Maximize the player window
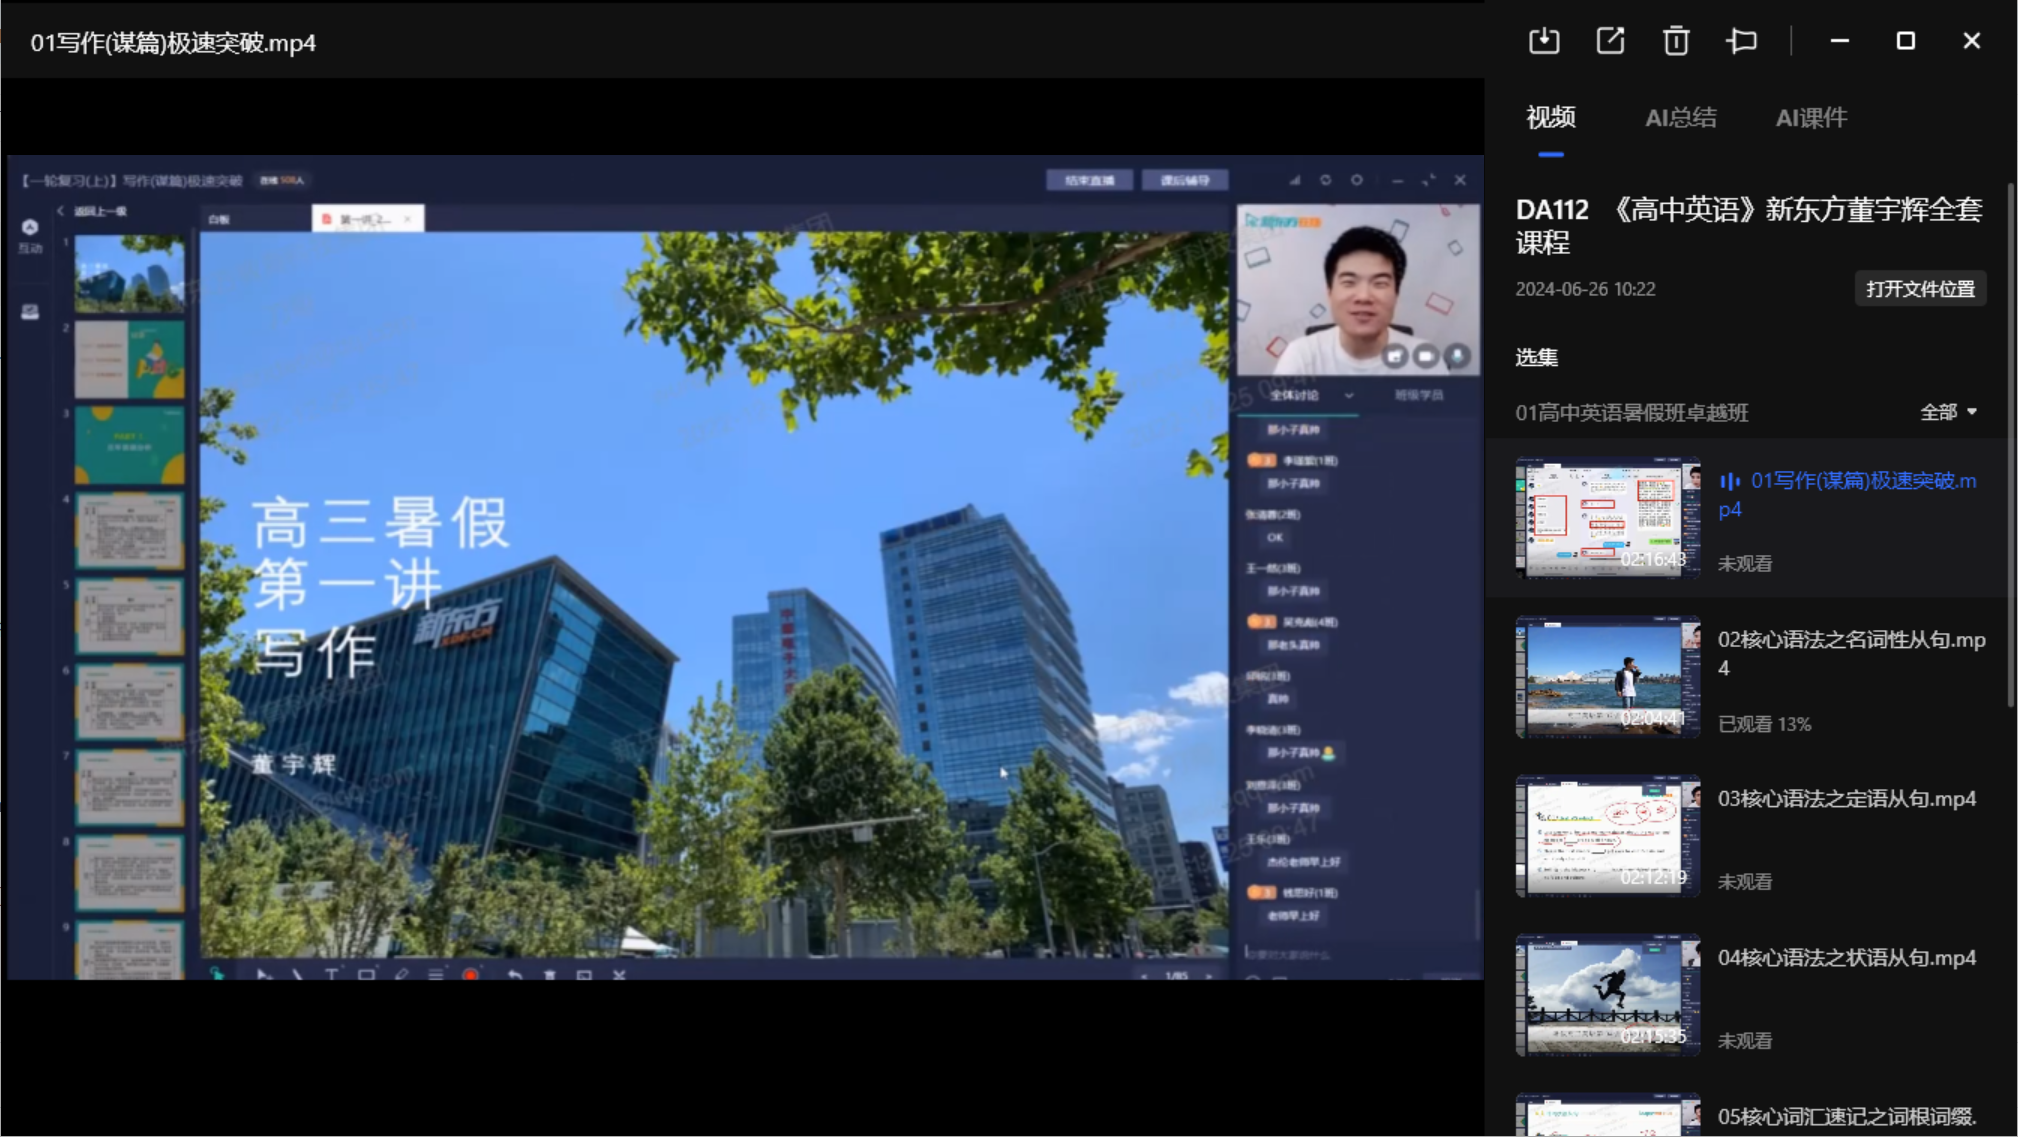The image size is (2018, 1137). [1906, 41]
